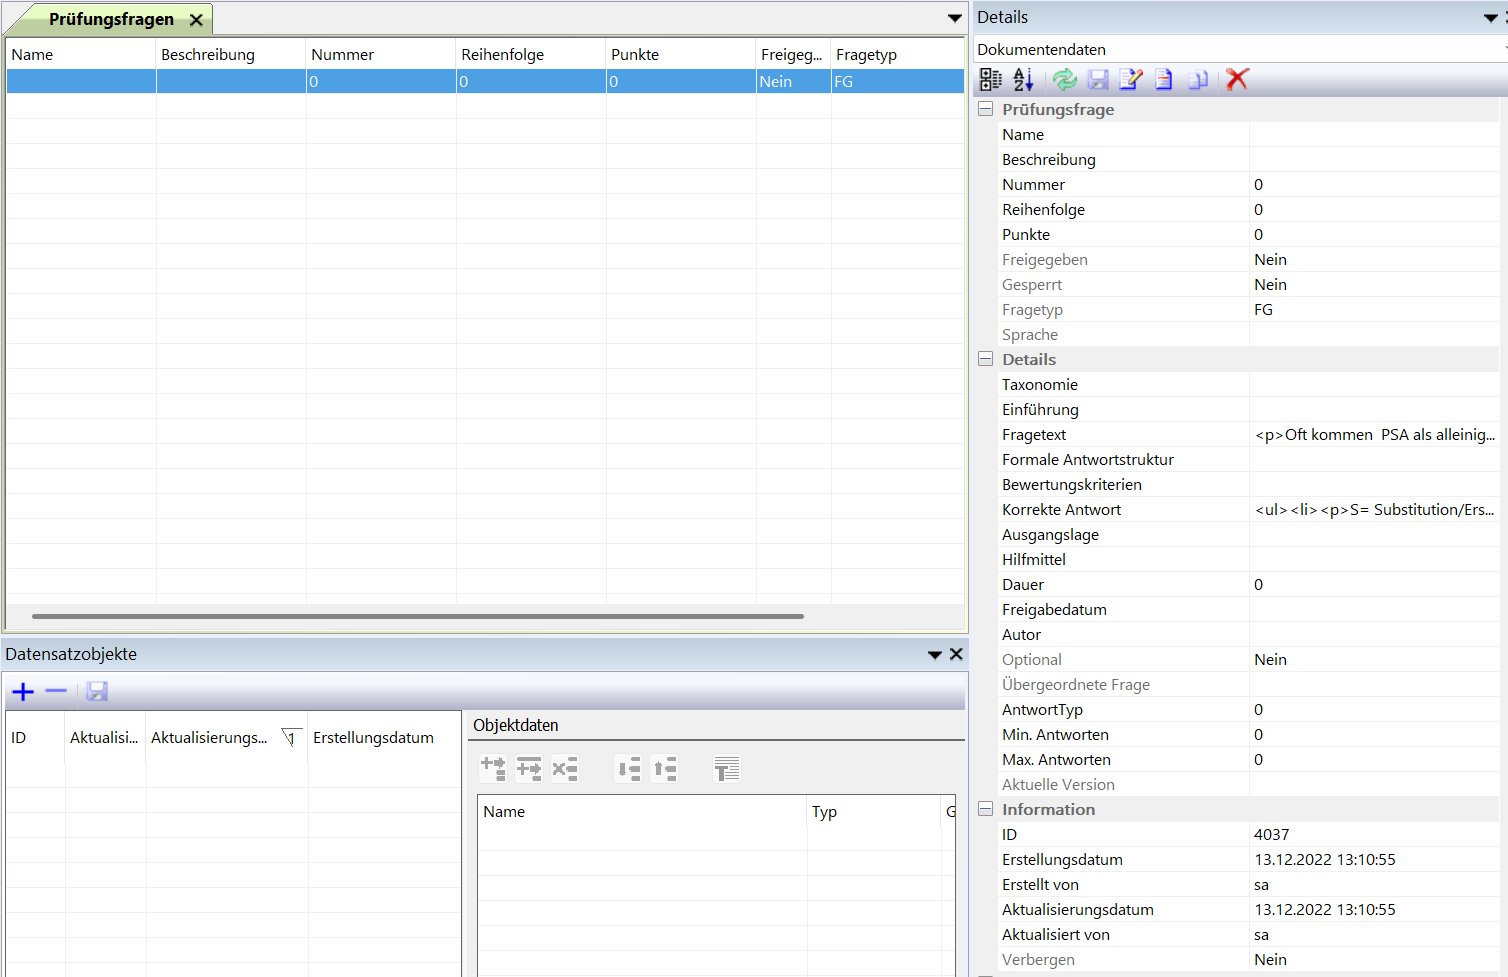Image resolution: width=1508 pixels, height=977 pixels.
Task: Close the Datensatzobjekte panel
Action: tap(956, 654)
